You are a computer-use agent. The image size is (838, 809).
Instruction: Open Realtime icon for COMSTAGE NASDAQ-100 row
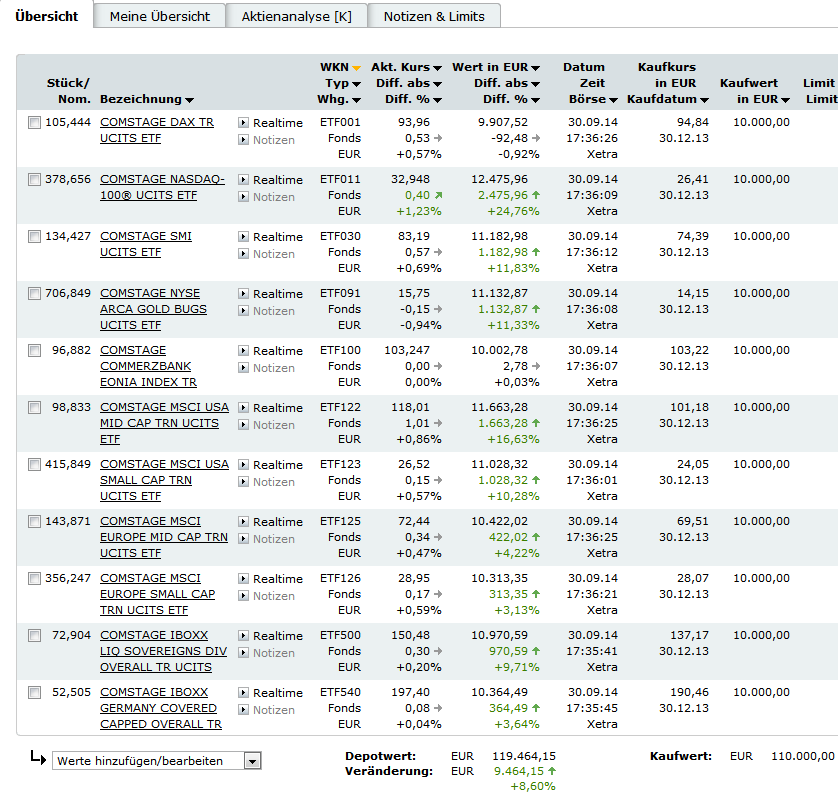pos(243,180)
